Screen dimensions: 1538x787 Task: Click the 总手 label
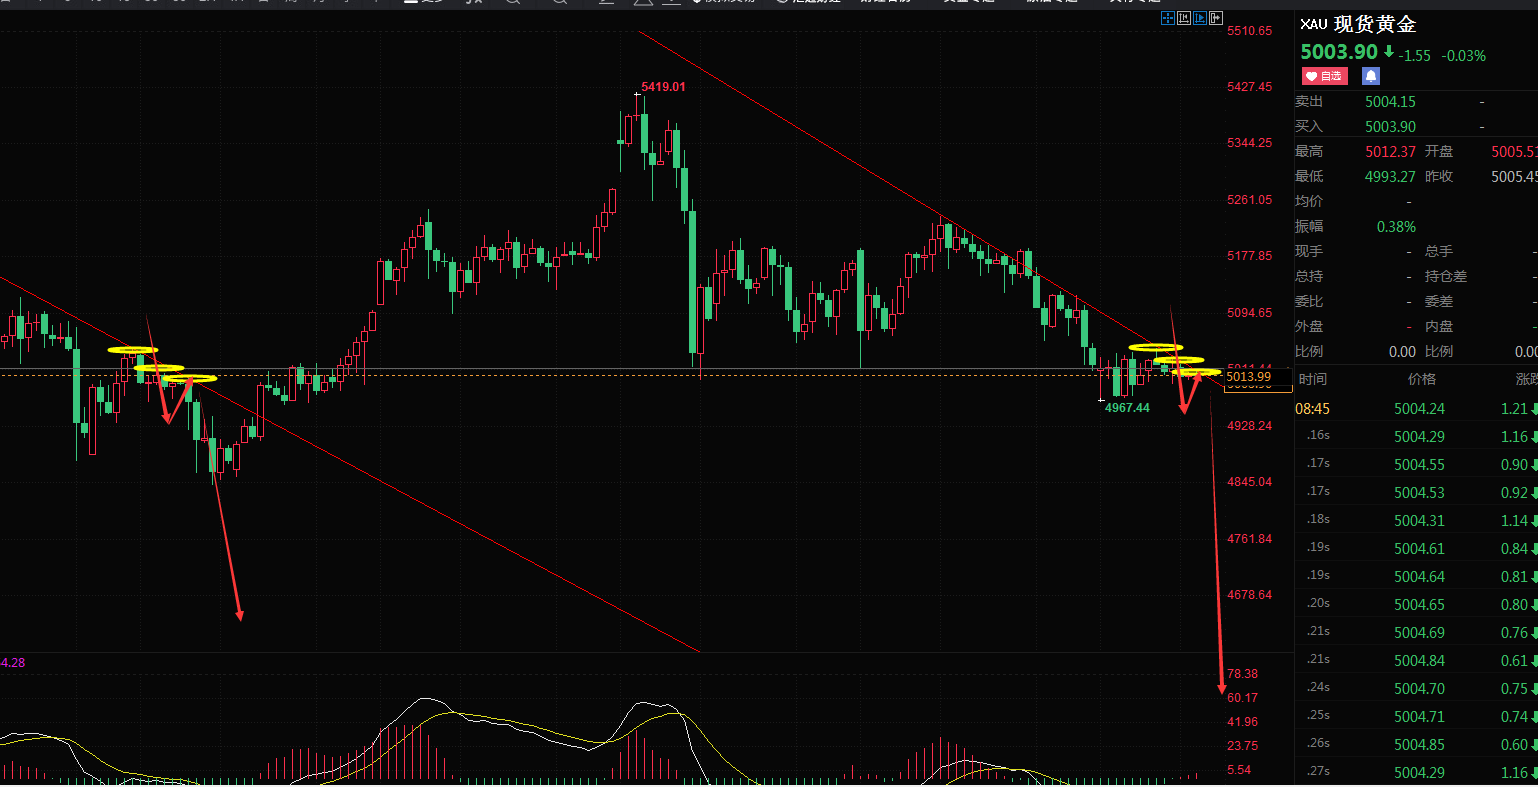tap(1439, 252)
